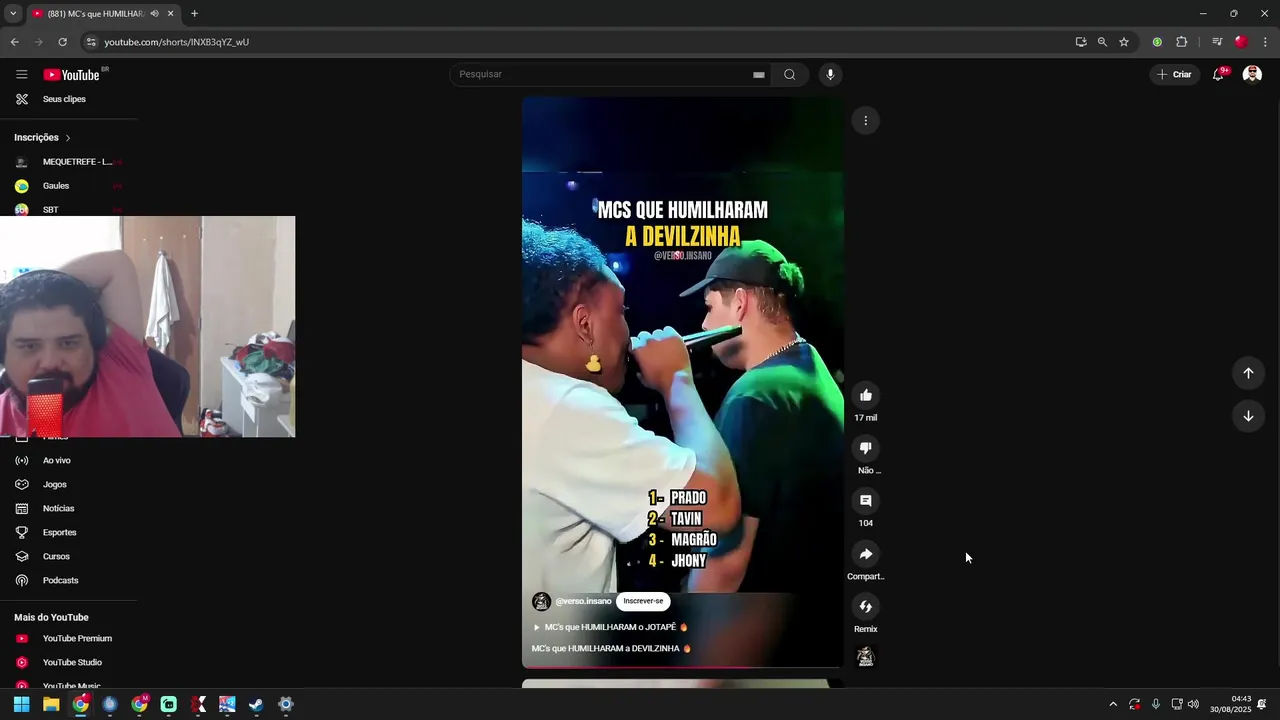Screen dimensions: 1280x720
Task: Click the Criar create button
Action: point(1174,74)
